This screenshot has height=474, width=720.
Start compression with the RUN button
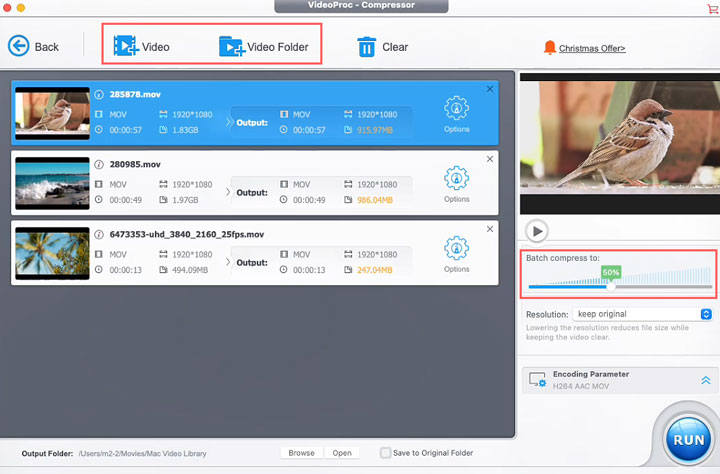[688, 440]
